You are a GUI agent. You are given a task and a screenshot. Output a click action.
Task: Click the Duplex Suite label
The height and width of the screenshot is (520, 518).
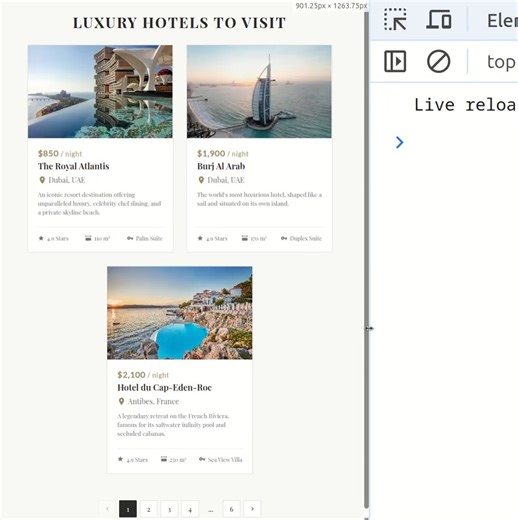coord(306,238)
